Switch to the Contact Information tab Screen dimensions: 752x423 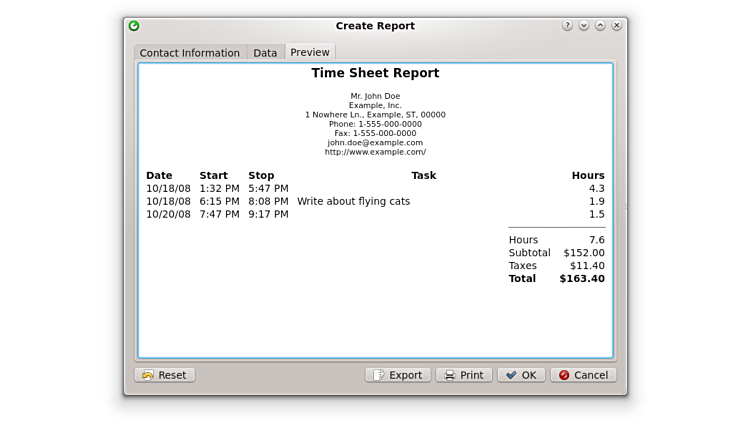(x=190, y=53)
